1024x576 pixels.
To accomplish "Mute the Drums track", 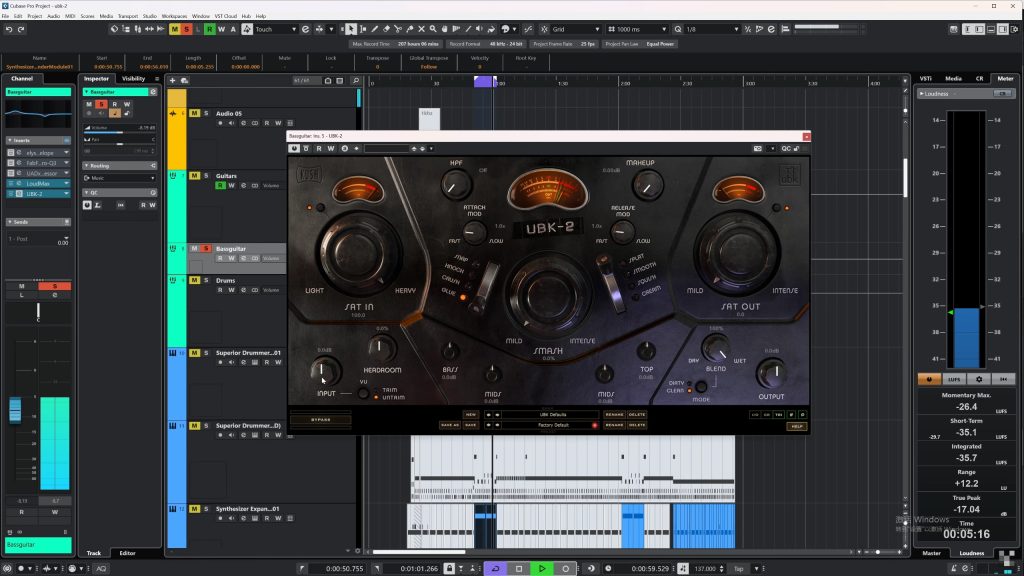I will click(x=195, y=280).
